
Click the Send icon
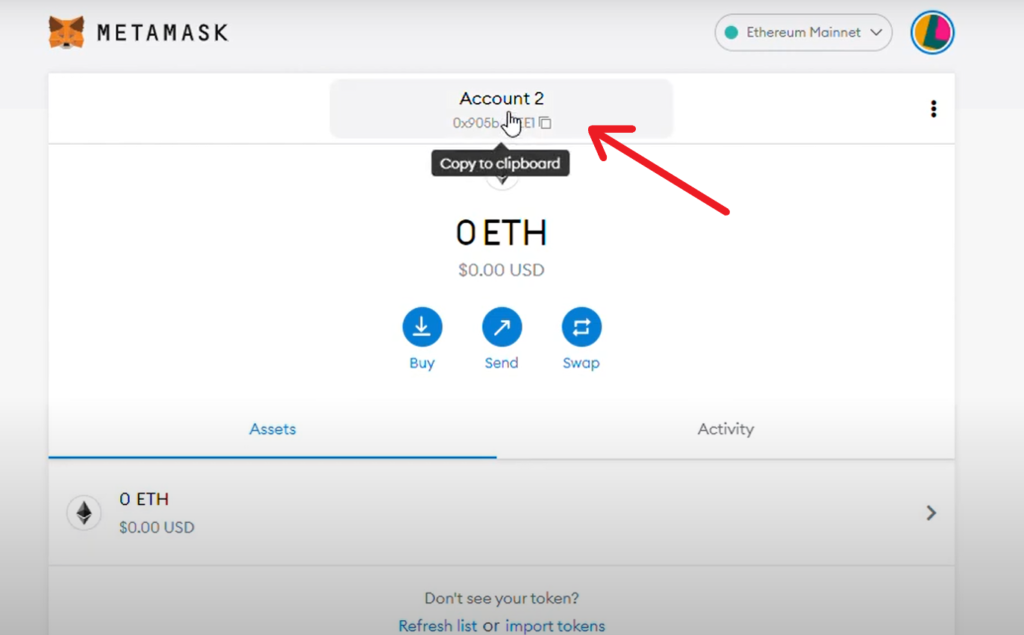click(x=501, y=324)
